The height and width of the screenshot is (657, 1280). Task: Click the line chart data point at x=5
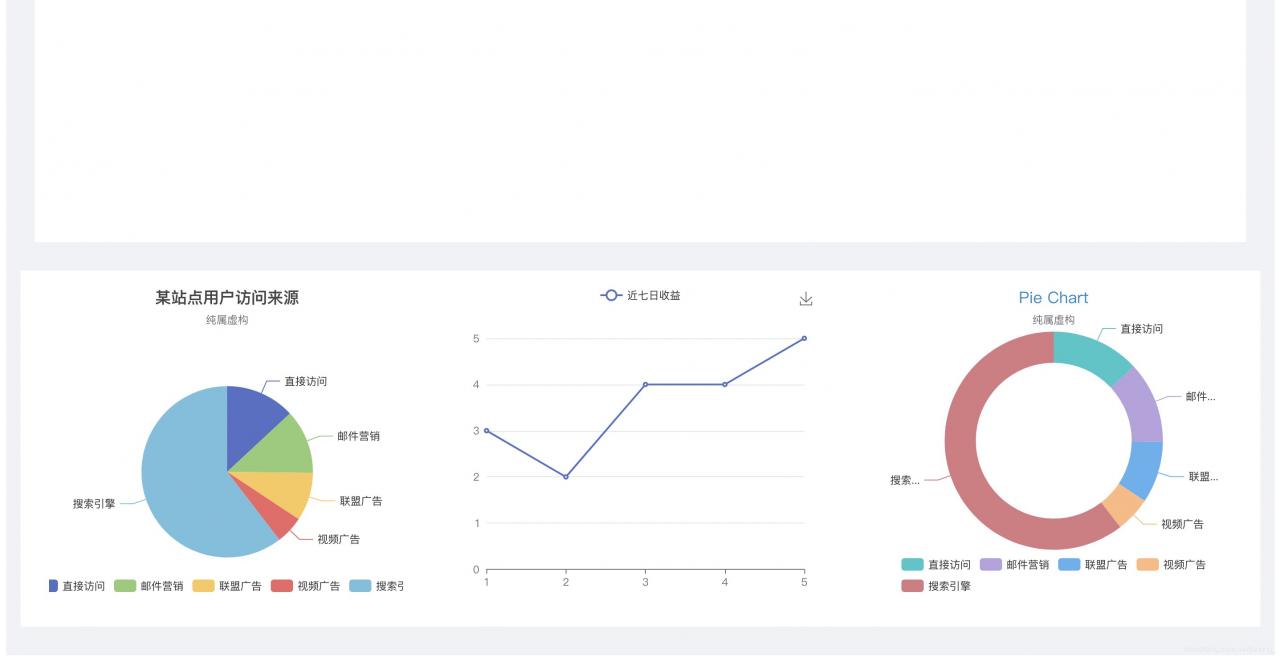coord(804,338)
